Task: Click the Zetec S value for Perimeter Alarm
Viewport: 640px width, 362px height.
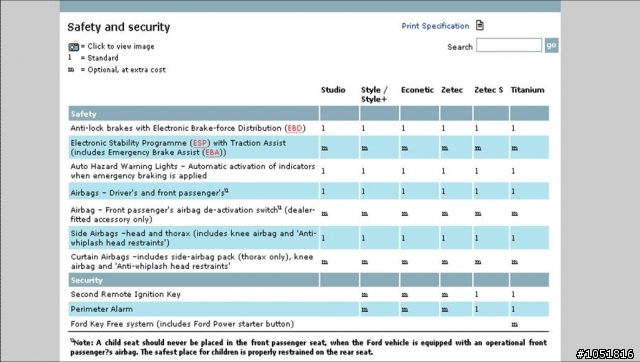Action: [476, 309]
